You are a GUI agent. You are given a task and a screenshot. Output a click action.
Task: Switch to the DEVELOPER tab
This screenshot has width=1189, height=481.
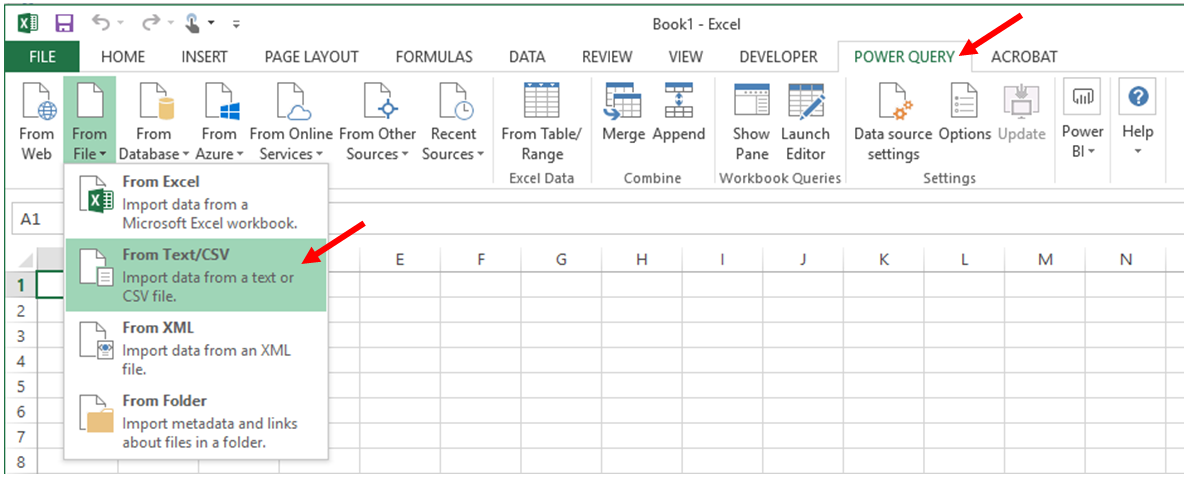778,57
